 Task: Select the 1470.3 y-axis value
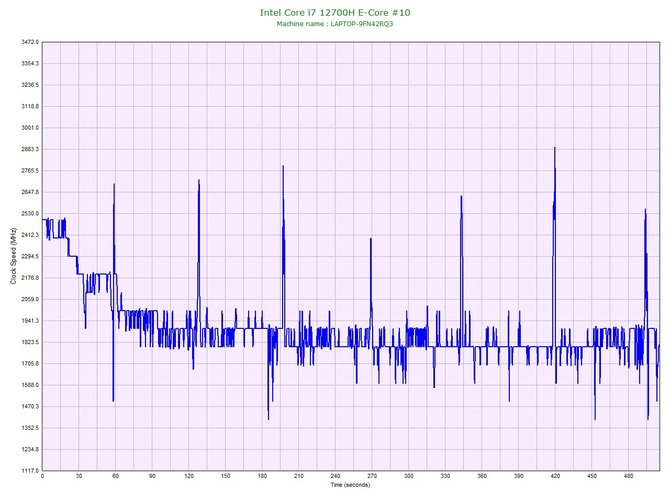(x=30, y=406)
